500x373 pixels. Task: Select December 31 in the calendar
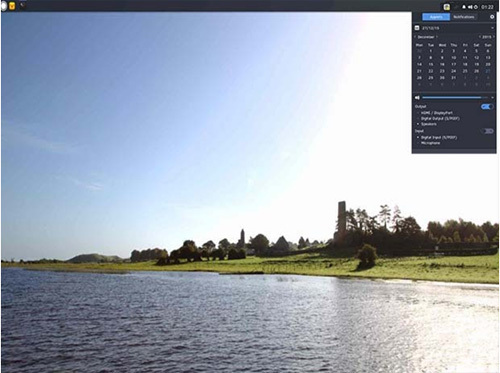453,78
